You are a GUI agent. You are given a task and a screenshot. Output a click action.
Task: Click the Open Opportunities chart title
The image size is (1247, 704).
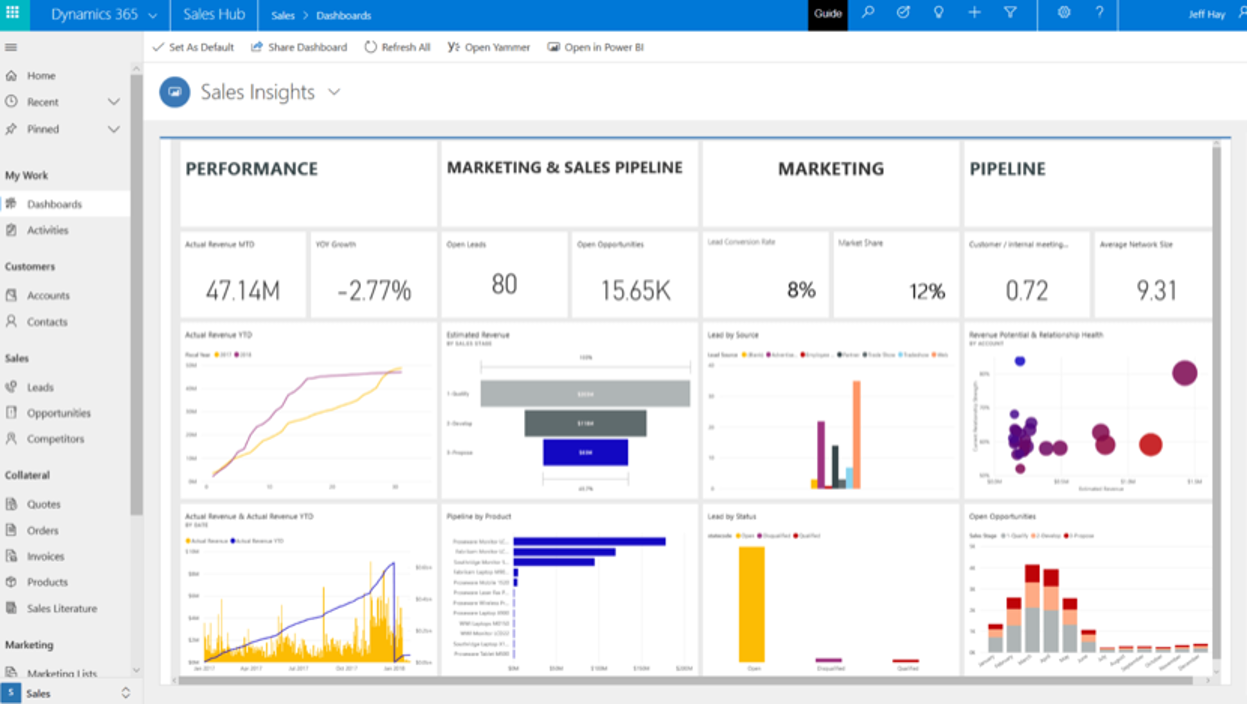(x=1002, y=517)
